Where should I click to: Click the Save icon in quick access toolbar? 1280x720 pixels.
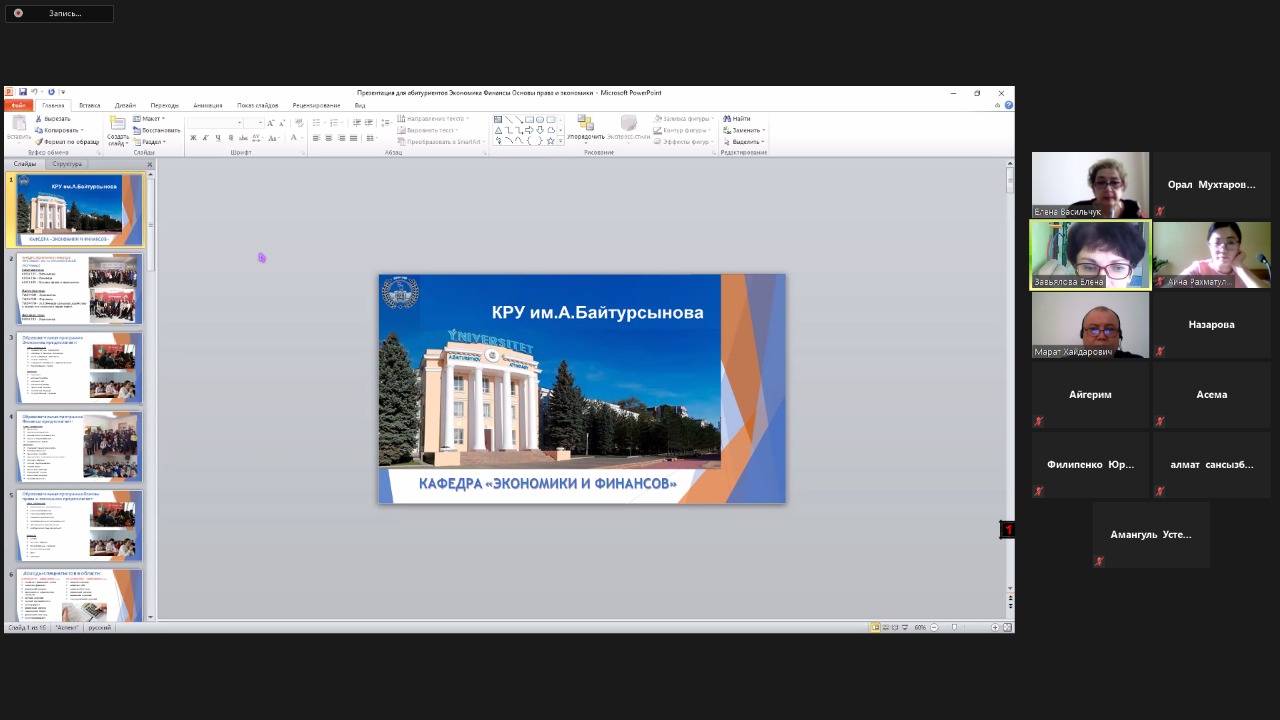[23, 92]
